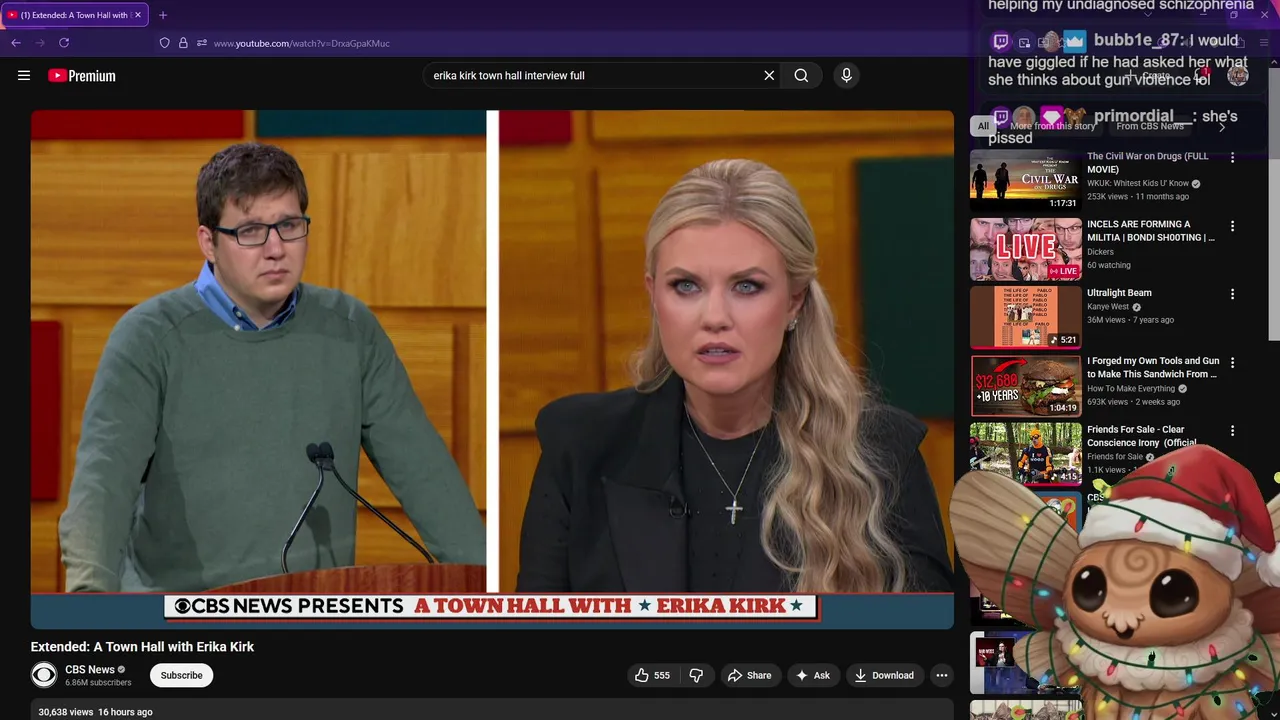The height and width of the screenshot is (720, 1280).
Task: Open options for The Civil War on Drugs video
Action: 1232,158
